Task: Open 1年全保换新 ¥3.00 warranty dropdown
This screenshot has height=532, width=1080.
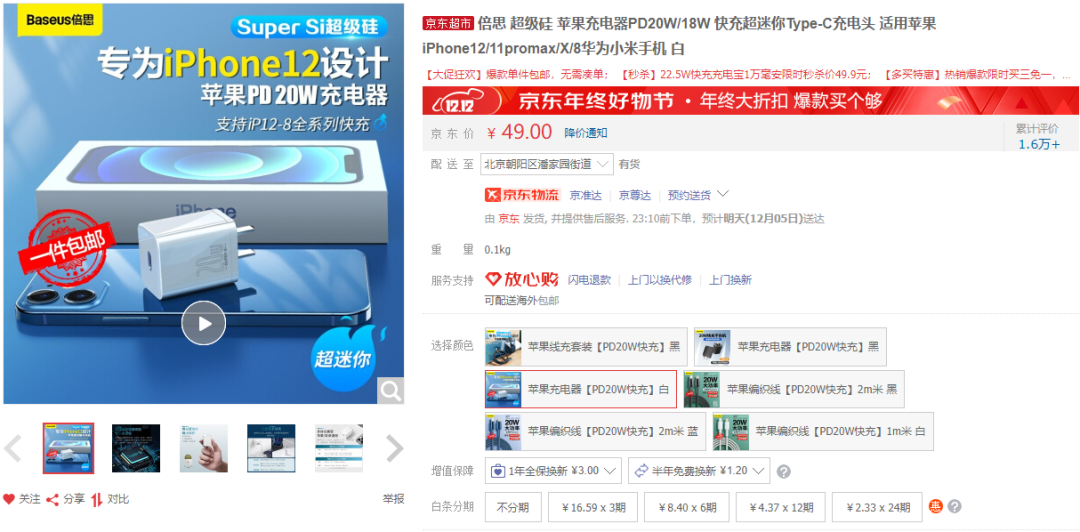Action: pos(553,471)
